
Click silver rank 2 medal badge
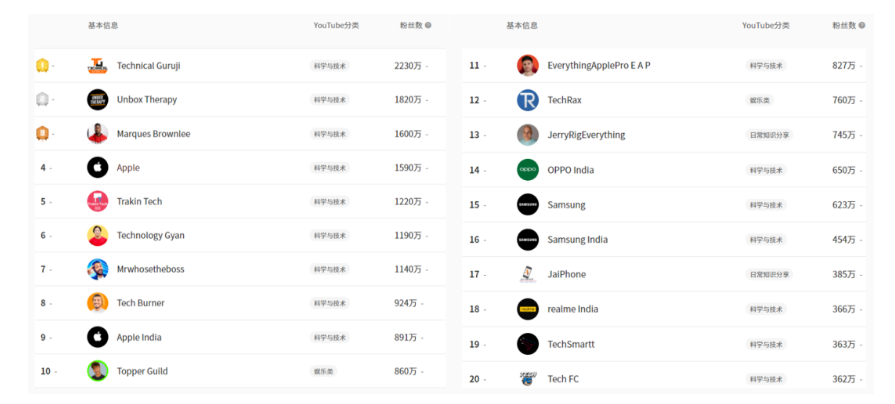tap(42, 99)
